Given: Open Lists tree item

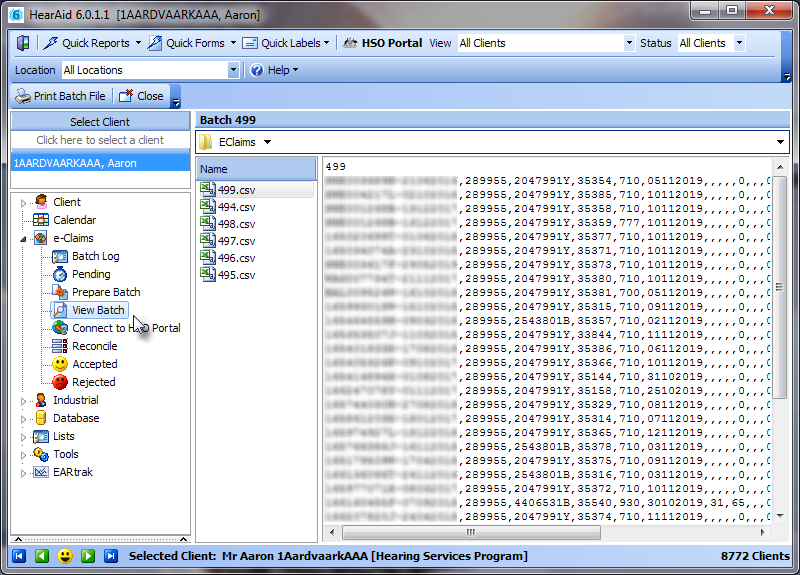Looking at the screenshot, I should 64,436.
